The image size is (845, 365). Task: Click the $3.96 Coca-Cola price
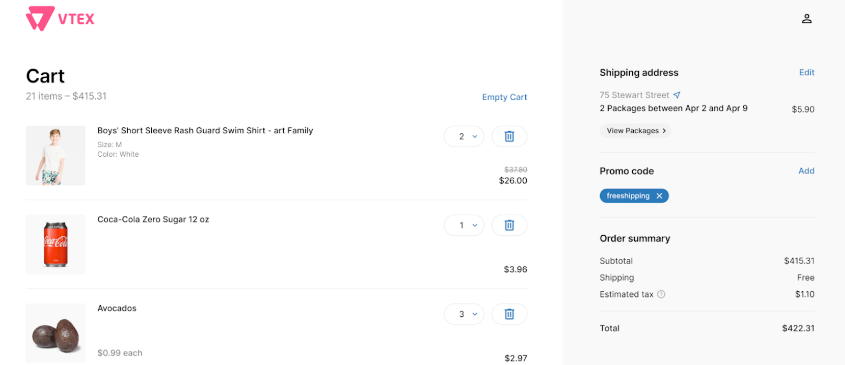pyautogui.click(x=516, y=269)
